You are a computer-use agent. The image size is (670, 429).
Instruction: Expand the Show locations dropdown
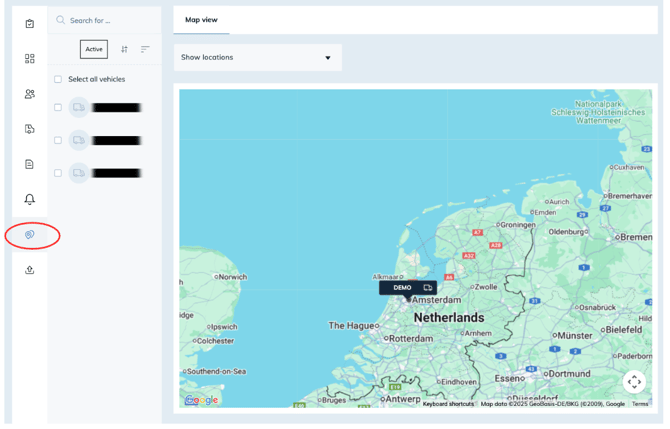[258, 57]
